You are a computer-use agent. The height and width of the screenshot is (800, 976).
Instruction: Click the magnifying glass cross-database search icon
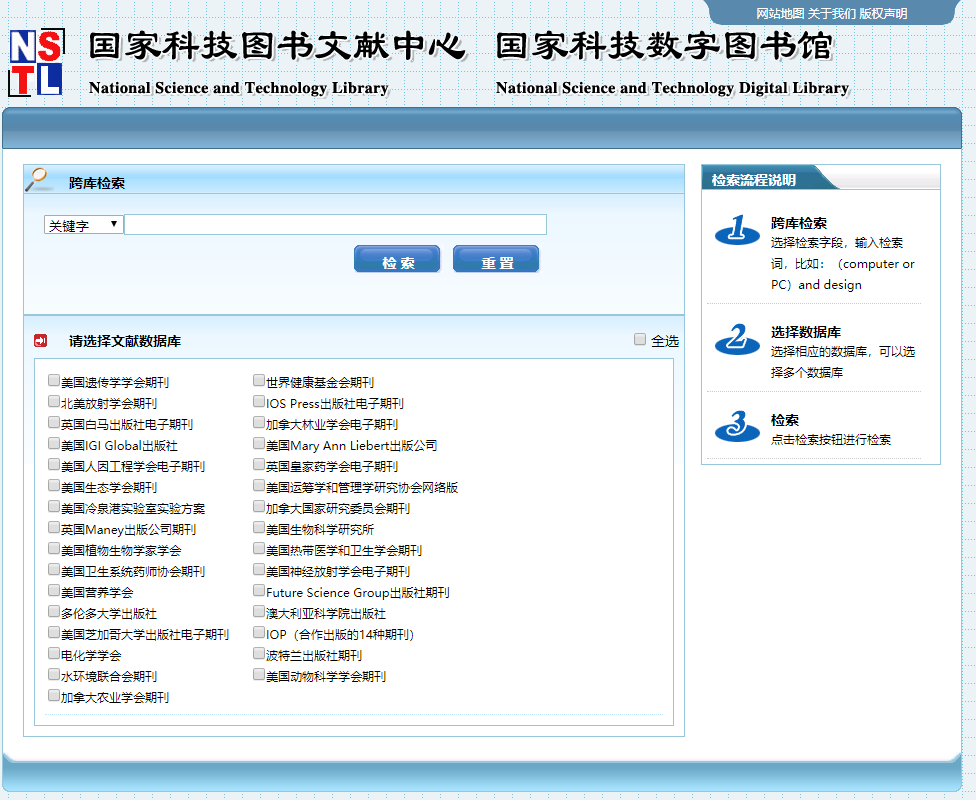(x=38, y=180)
